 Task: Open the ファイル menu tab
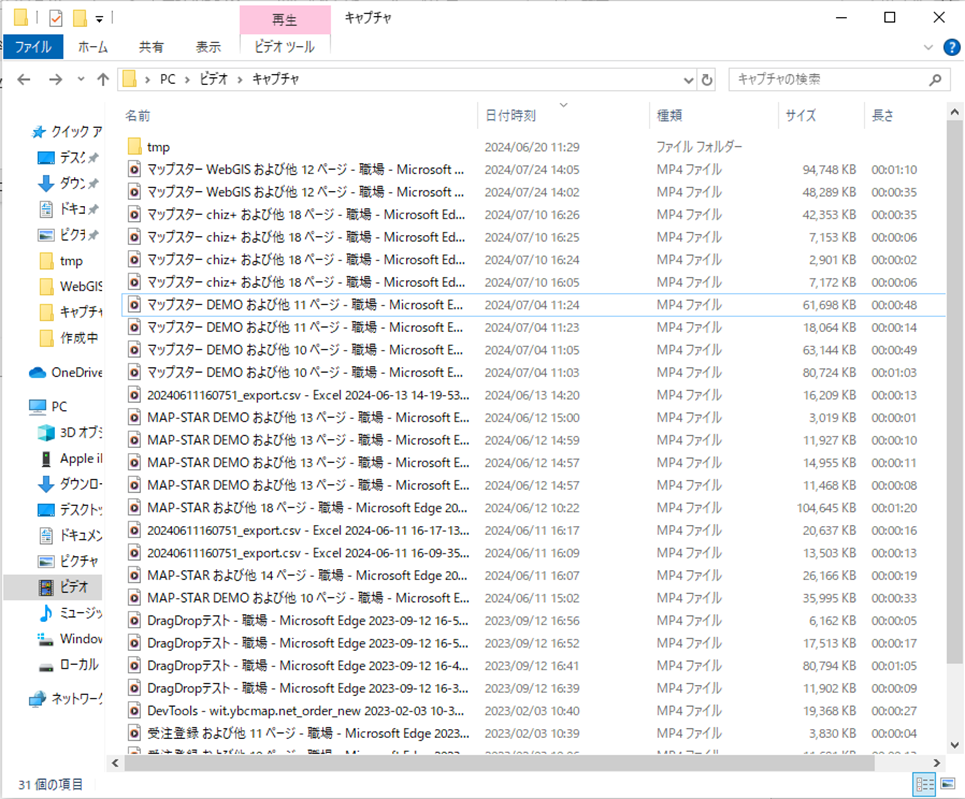[x=33, y=47]
